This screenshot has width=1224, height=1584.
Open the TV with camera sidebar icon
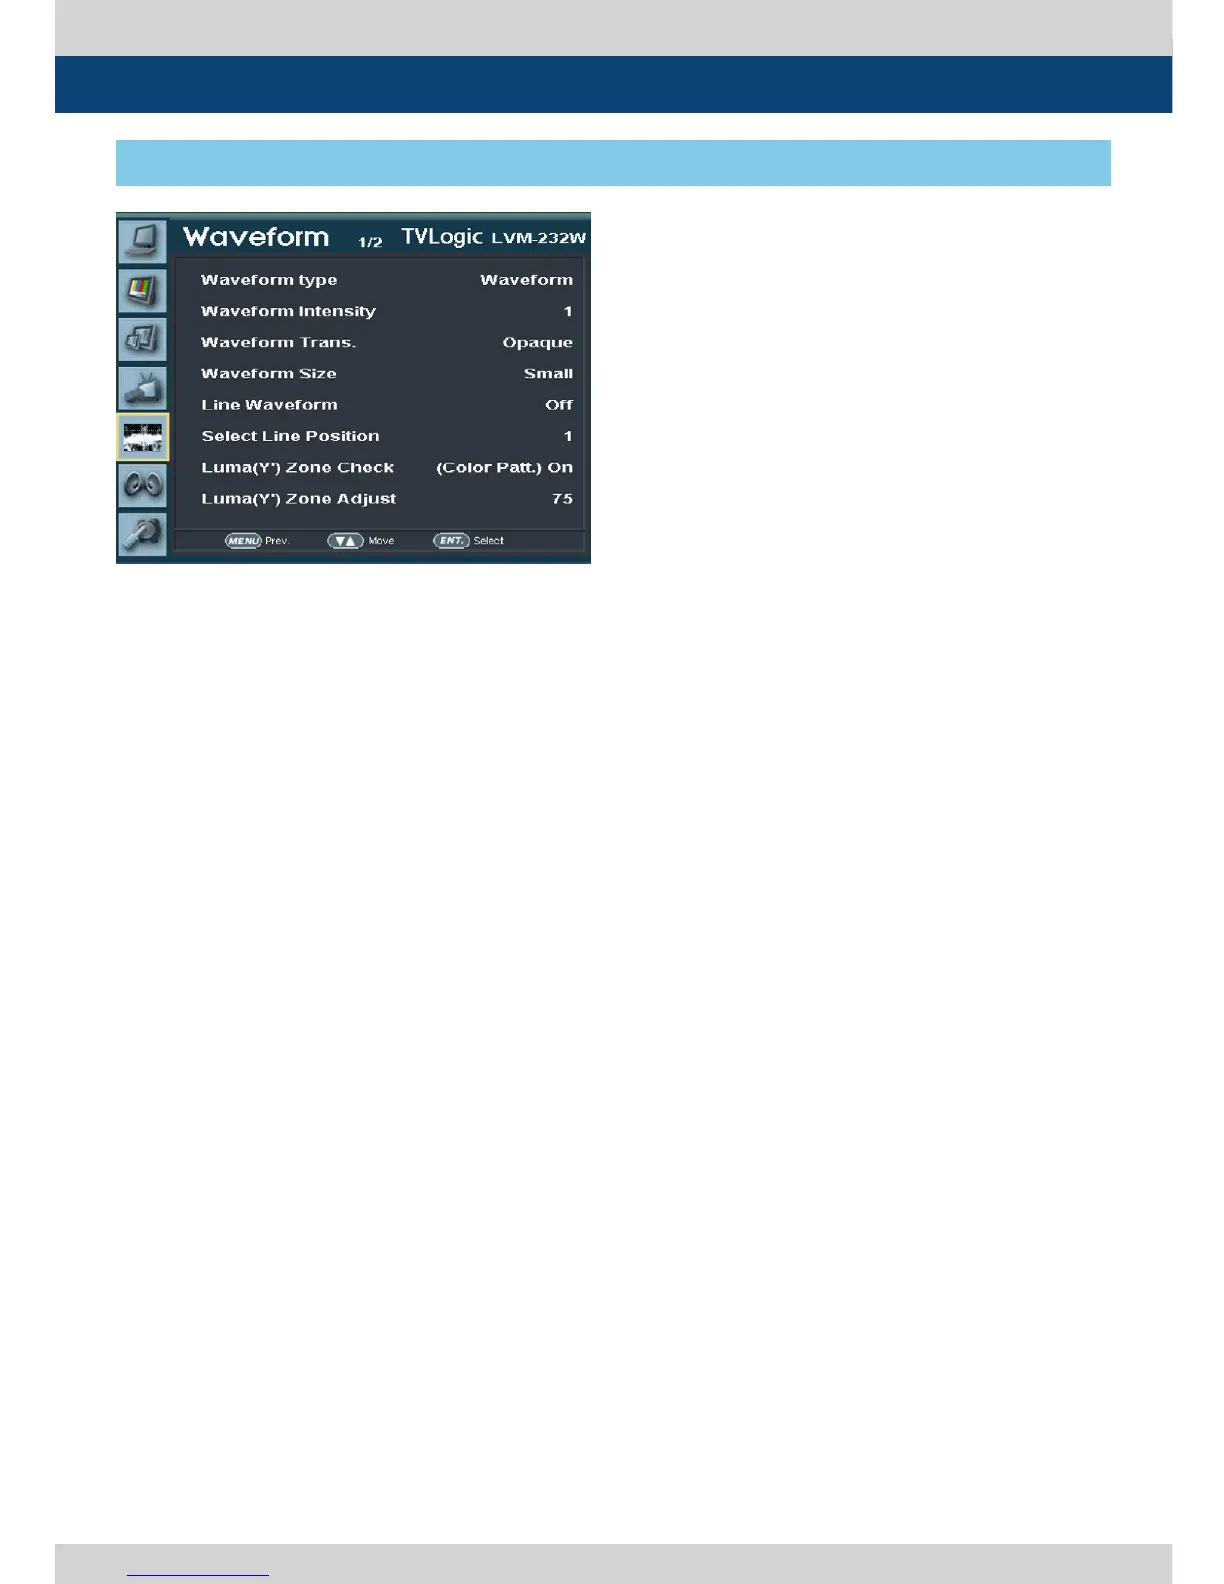(142, 388)
